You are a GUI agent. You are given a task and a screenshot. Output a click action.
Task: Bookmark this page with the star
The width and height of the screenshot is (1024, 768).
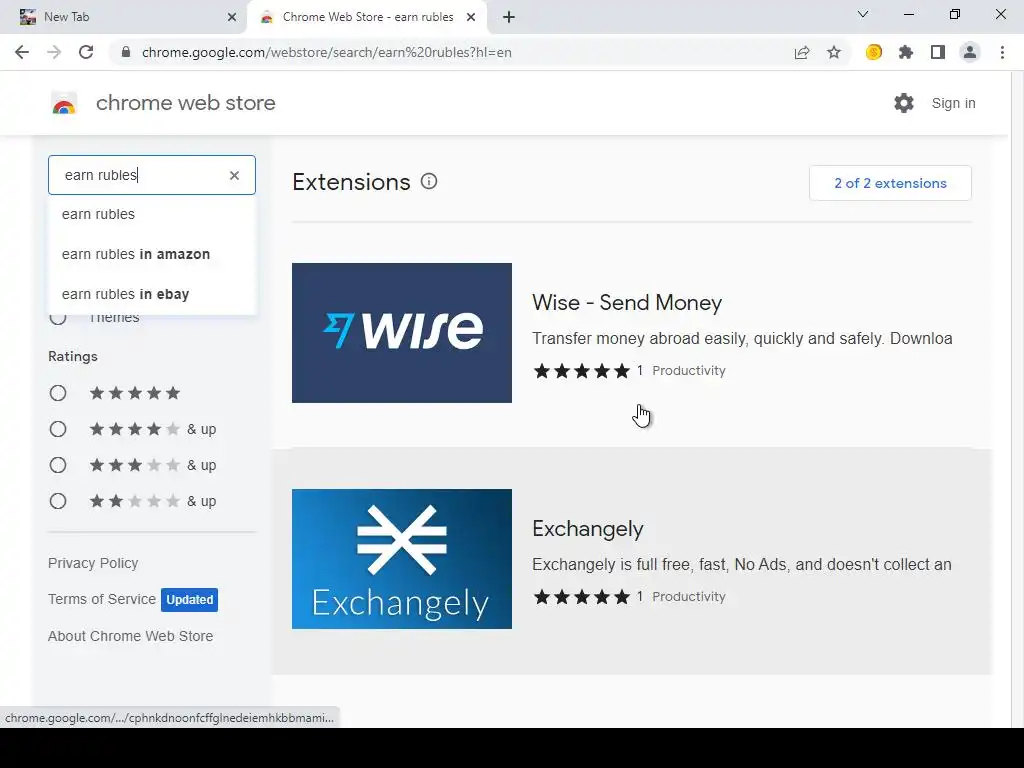pyautogui.click(x=834, y=52)
